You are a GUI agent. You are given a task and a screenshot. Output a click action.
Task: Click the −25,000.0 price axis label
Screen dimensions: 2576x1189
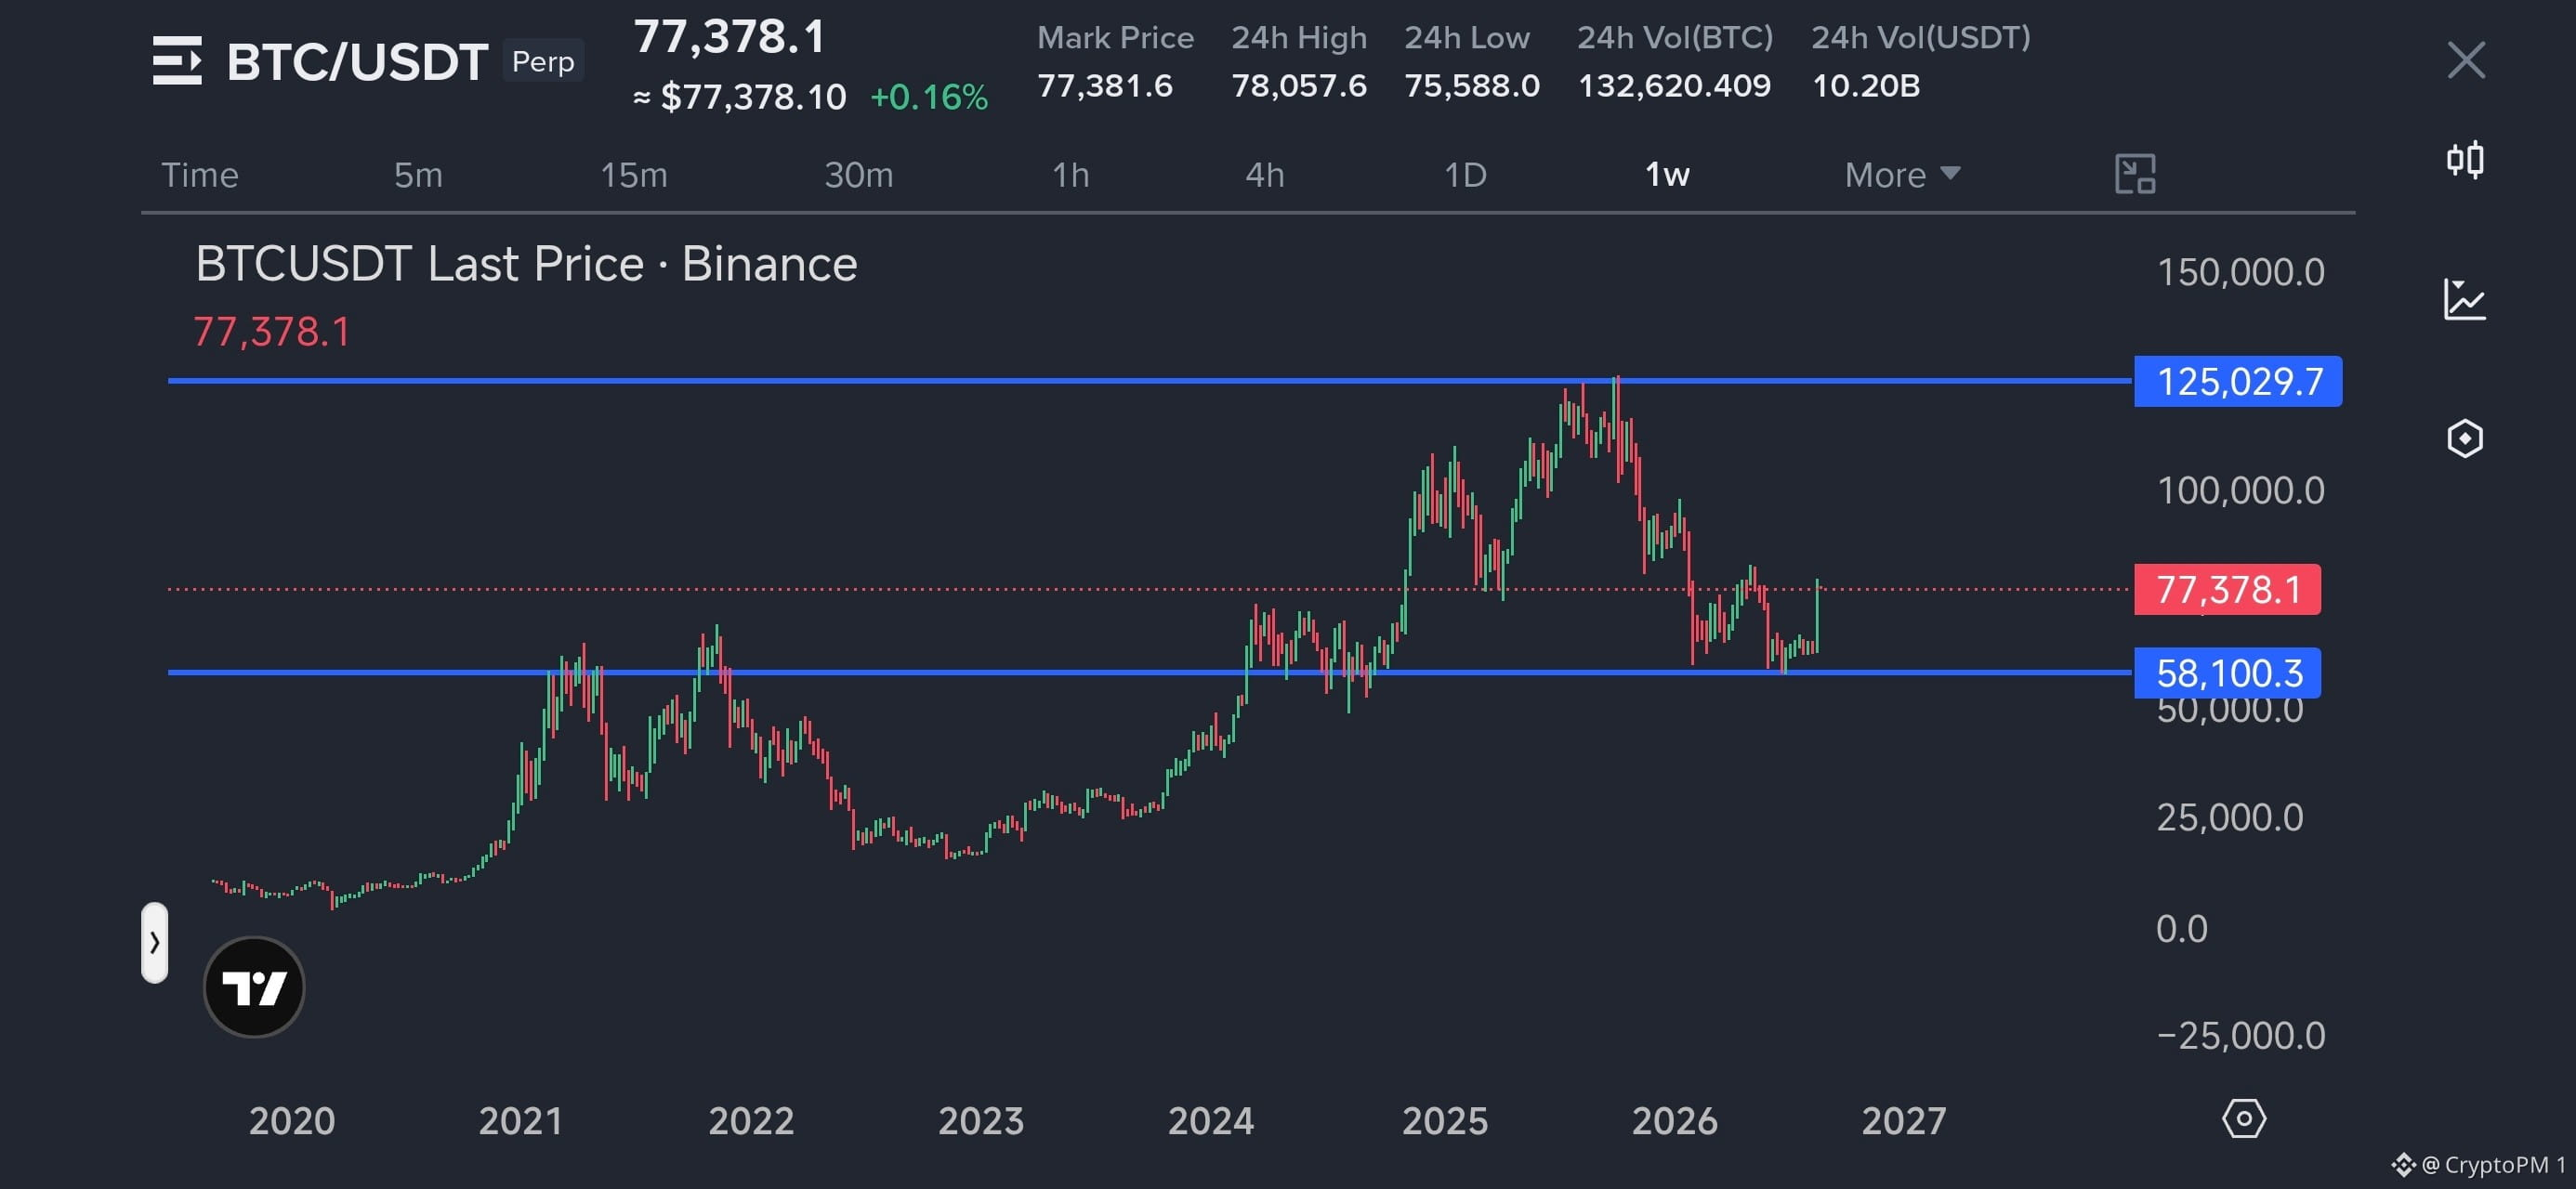[x=2241, y=1035]
